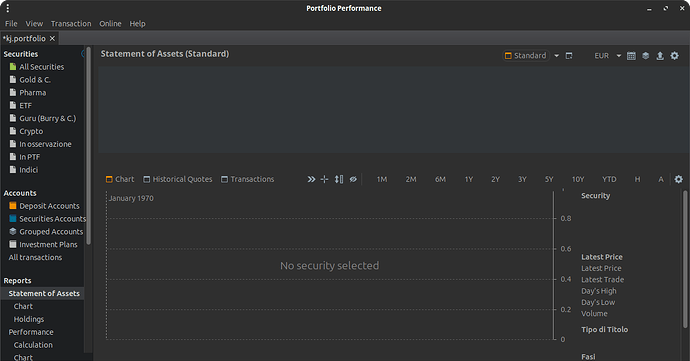
Task: Open Investment Plans
Action: point(48,244)
